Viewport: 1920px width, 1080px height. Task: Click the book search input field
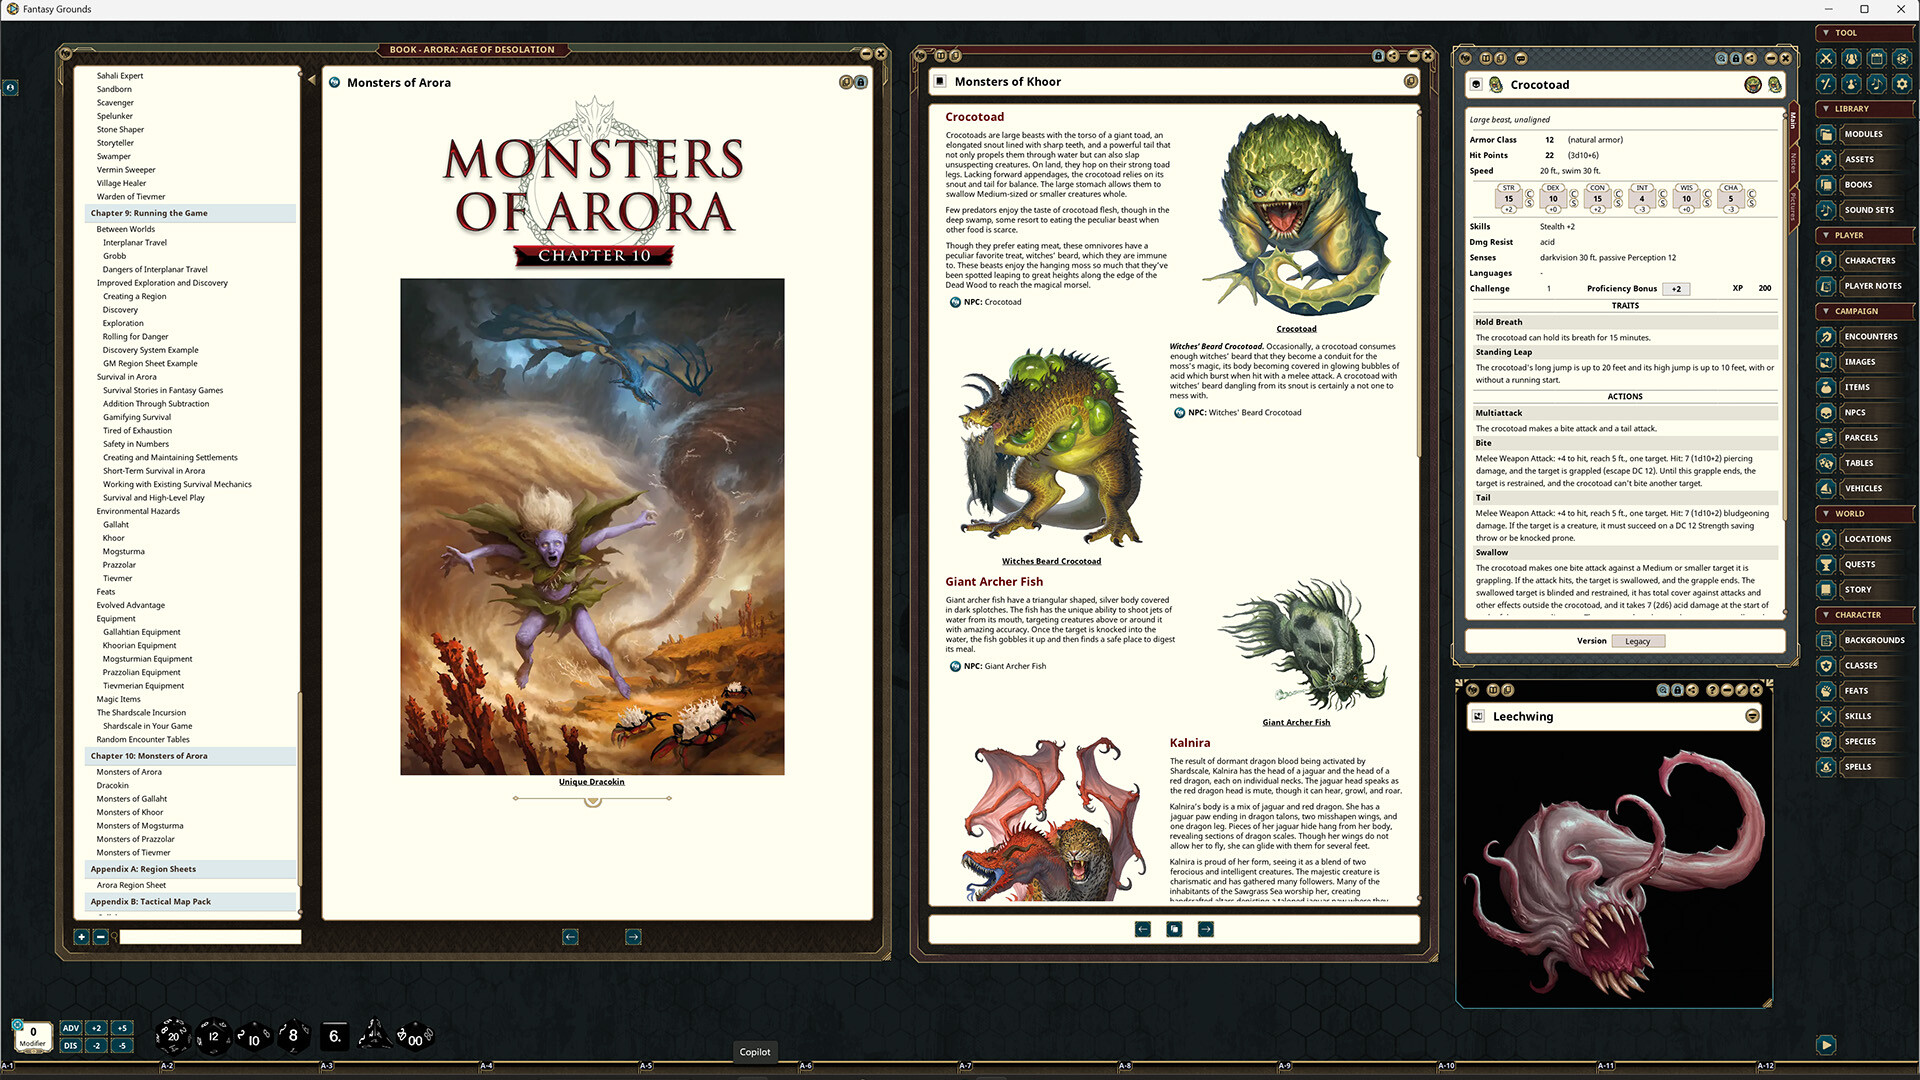coord(210,937)
